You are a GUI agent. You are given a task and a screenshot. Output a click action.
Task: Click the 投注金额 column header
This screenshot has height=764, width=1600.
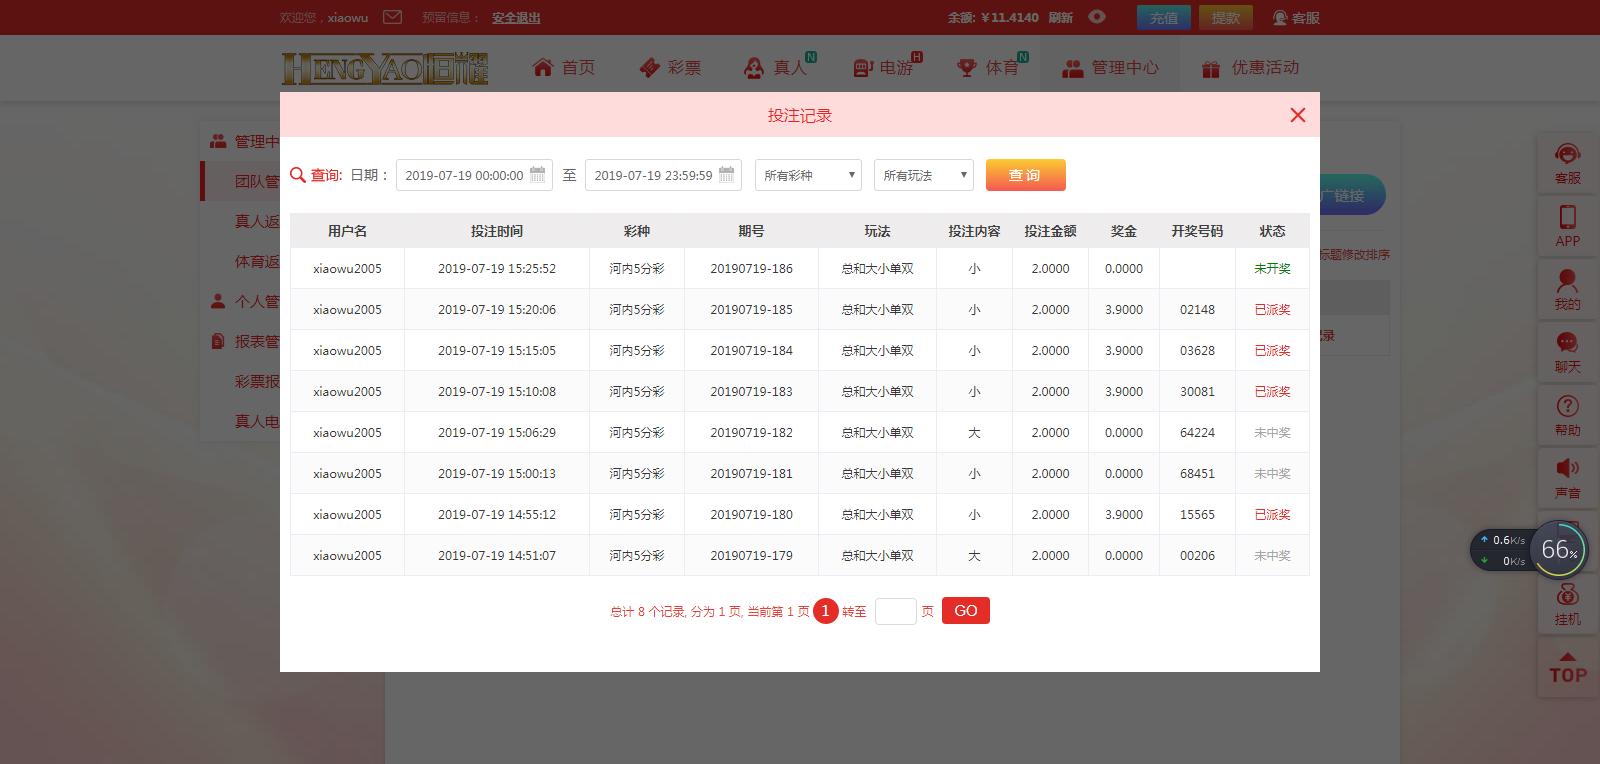[x=1050, y=231]
